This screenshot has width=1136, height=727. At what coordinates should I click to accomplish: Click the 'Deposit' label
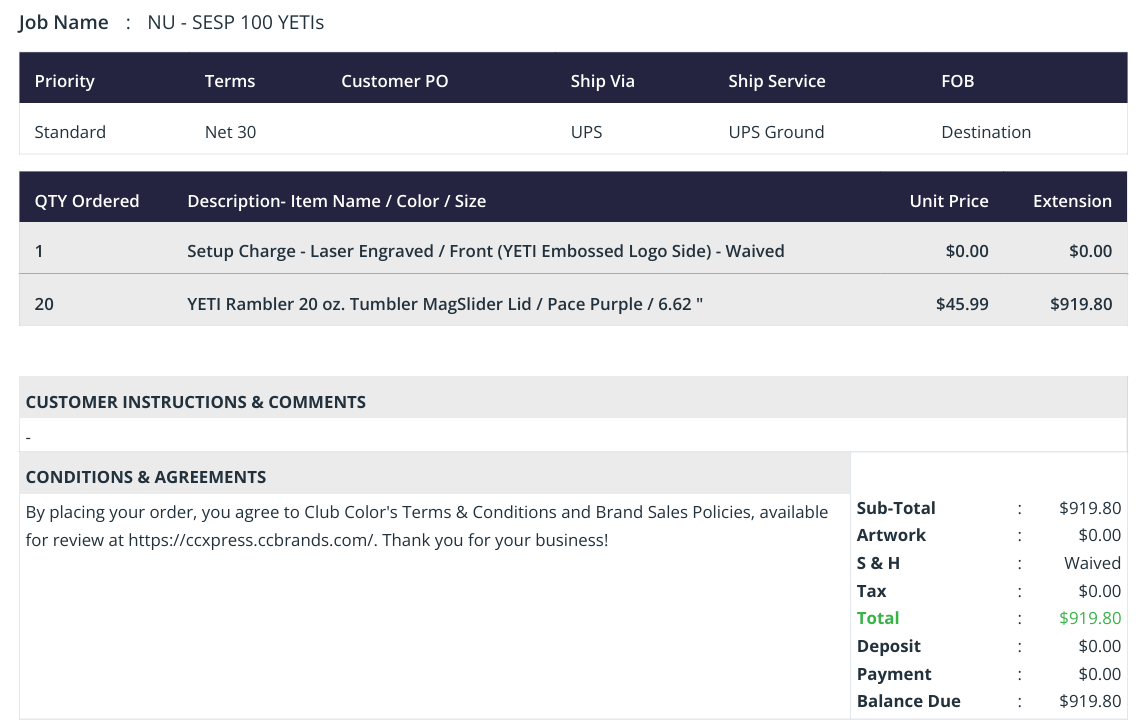tap(888, 646)
